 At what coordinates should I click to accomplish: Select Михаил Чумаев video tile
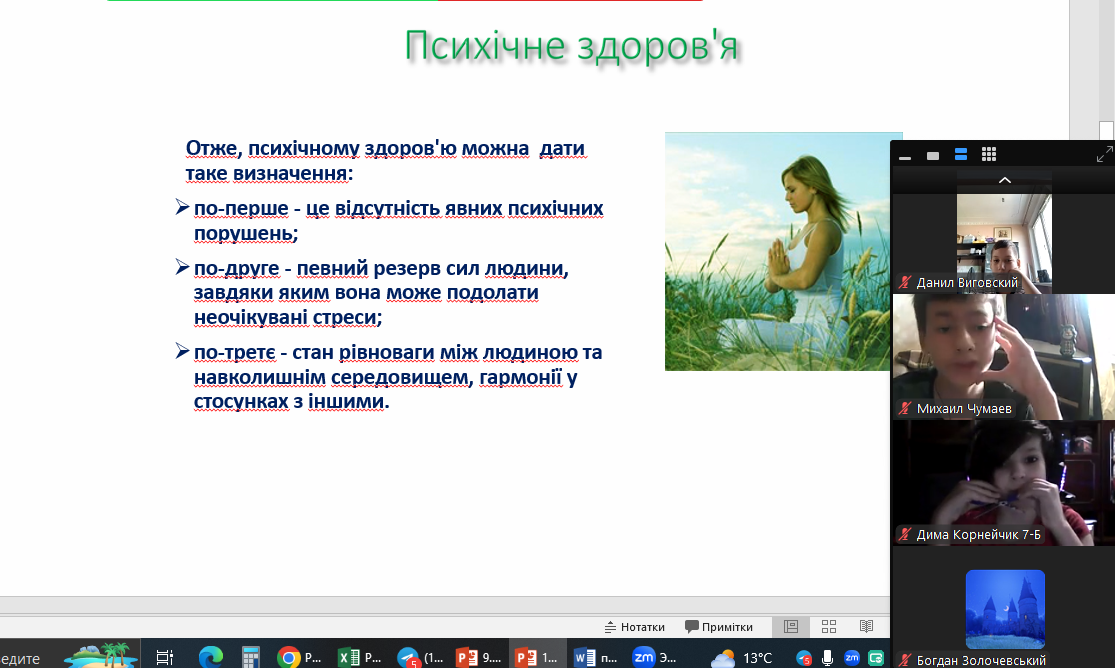[1003, 357]
